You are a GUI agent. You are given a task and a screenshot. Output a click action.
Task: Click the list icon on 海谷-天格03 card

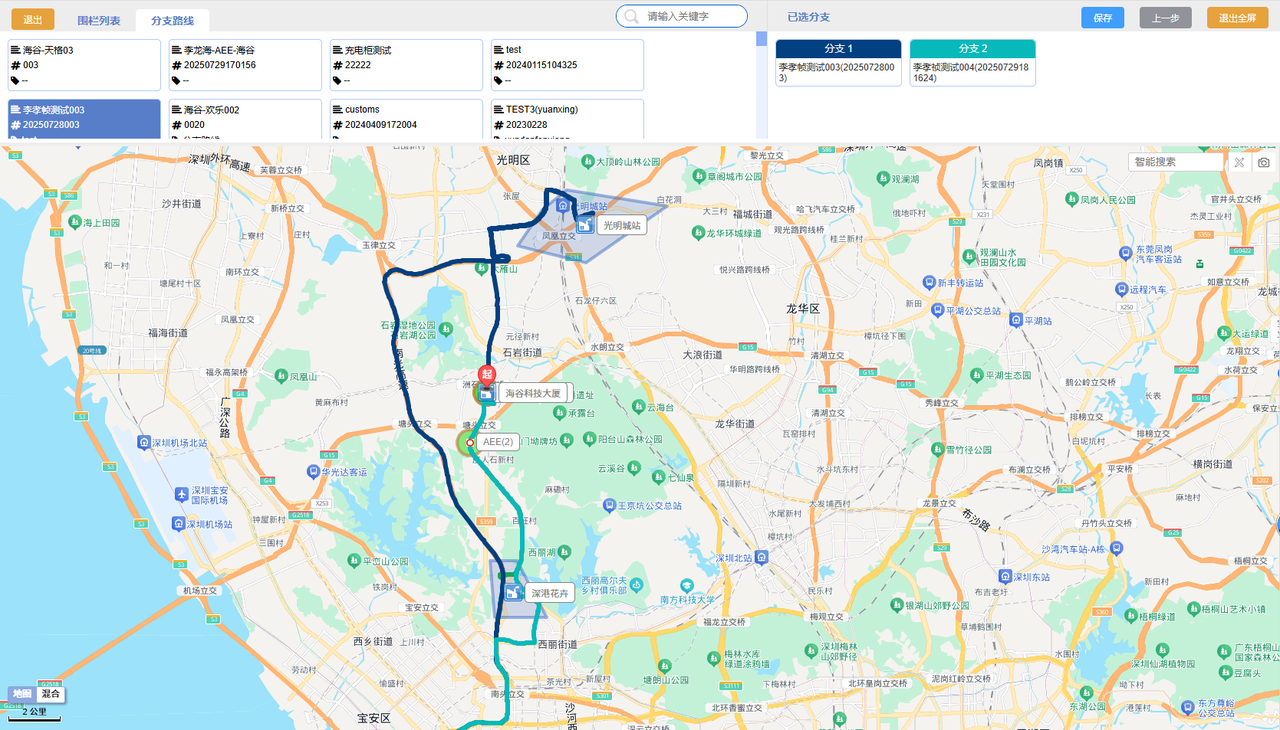tap(15, 50)
